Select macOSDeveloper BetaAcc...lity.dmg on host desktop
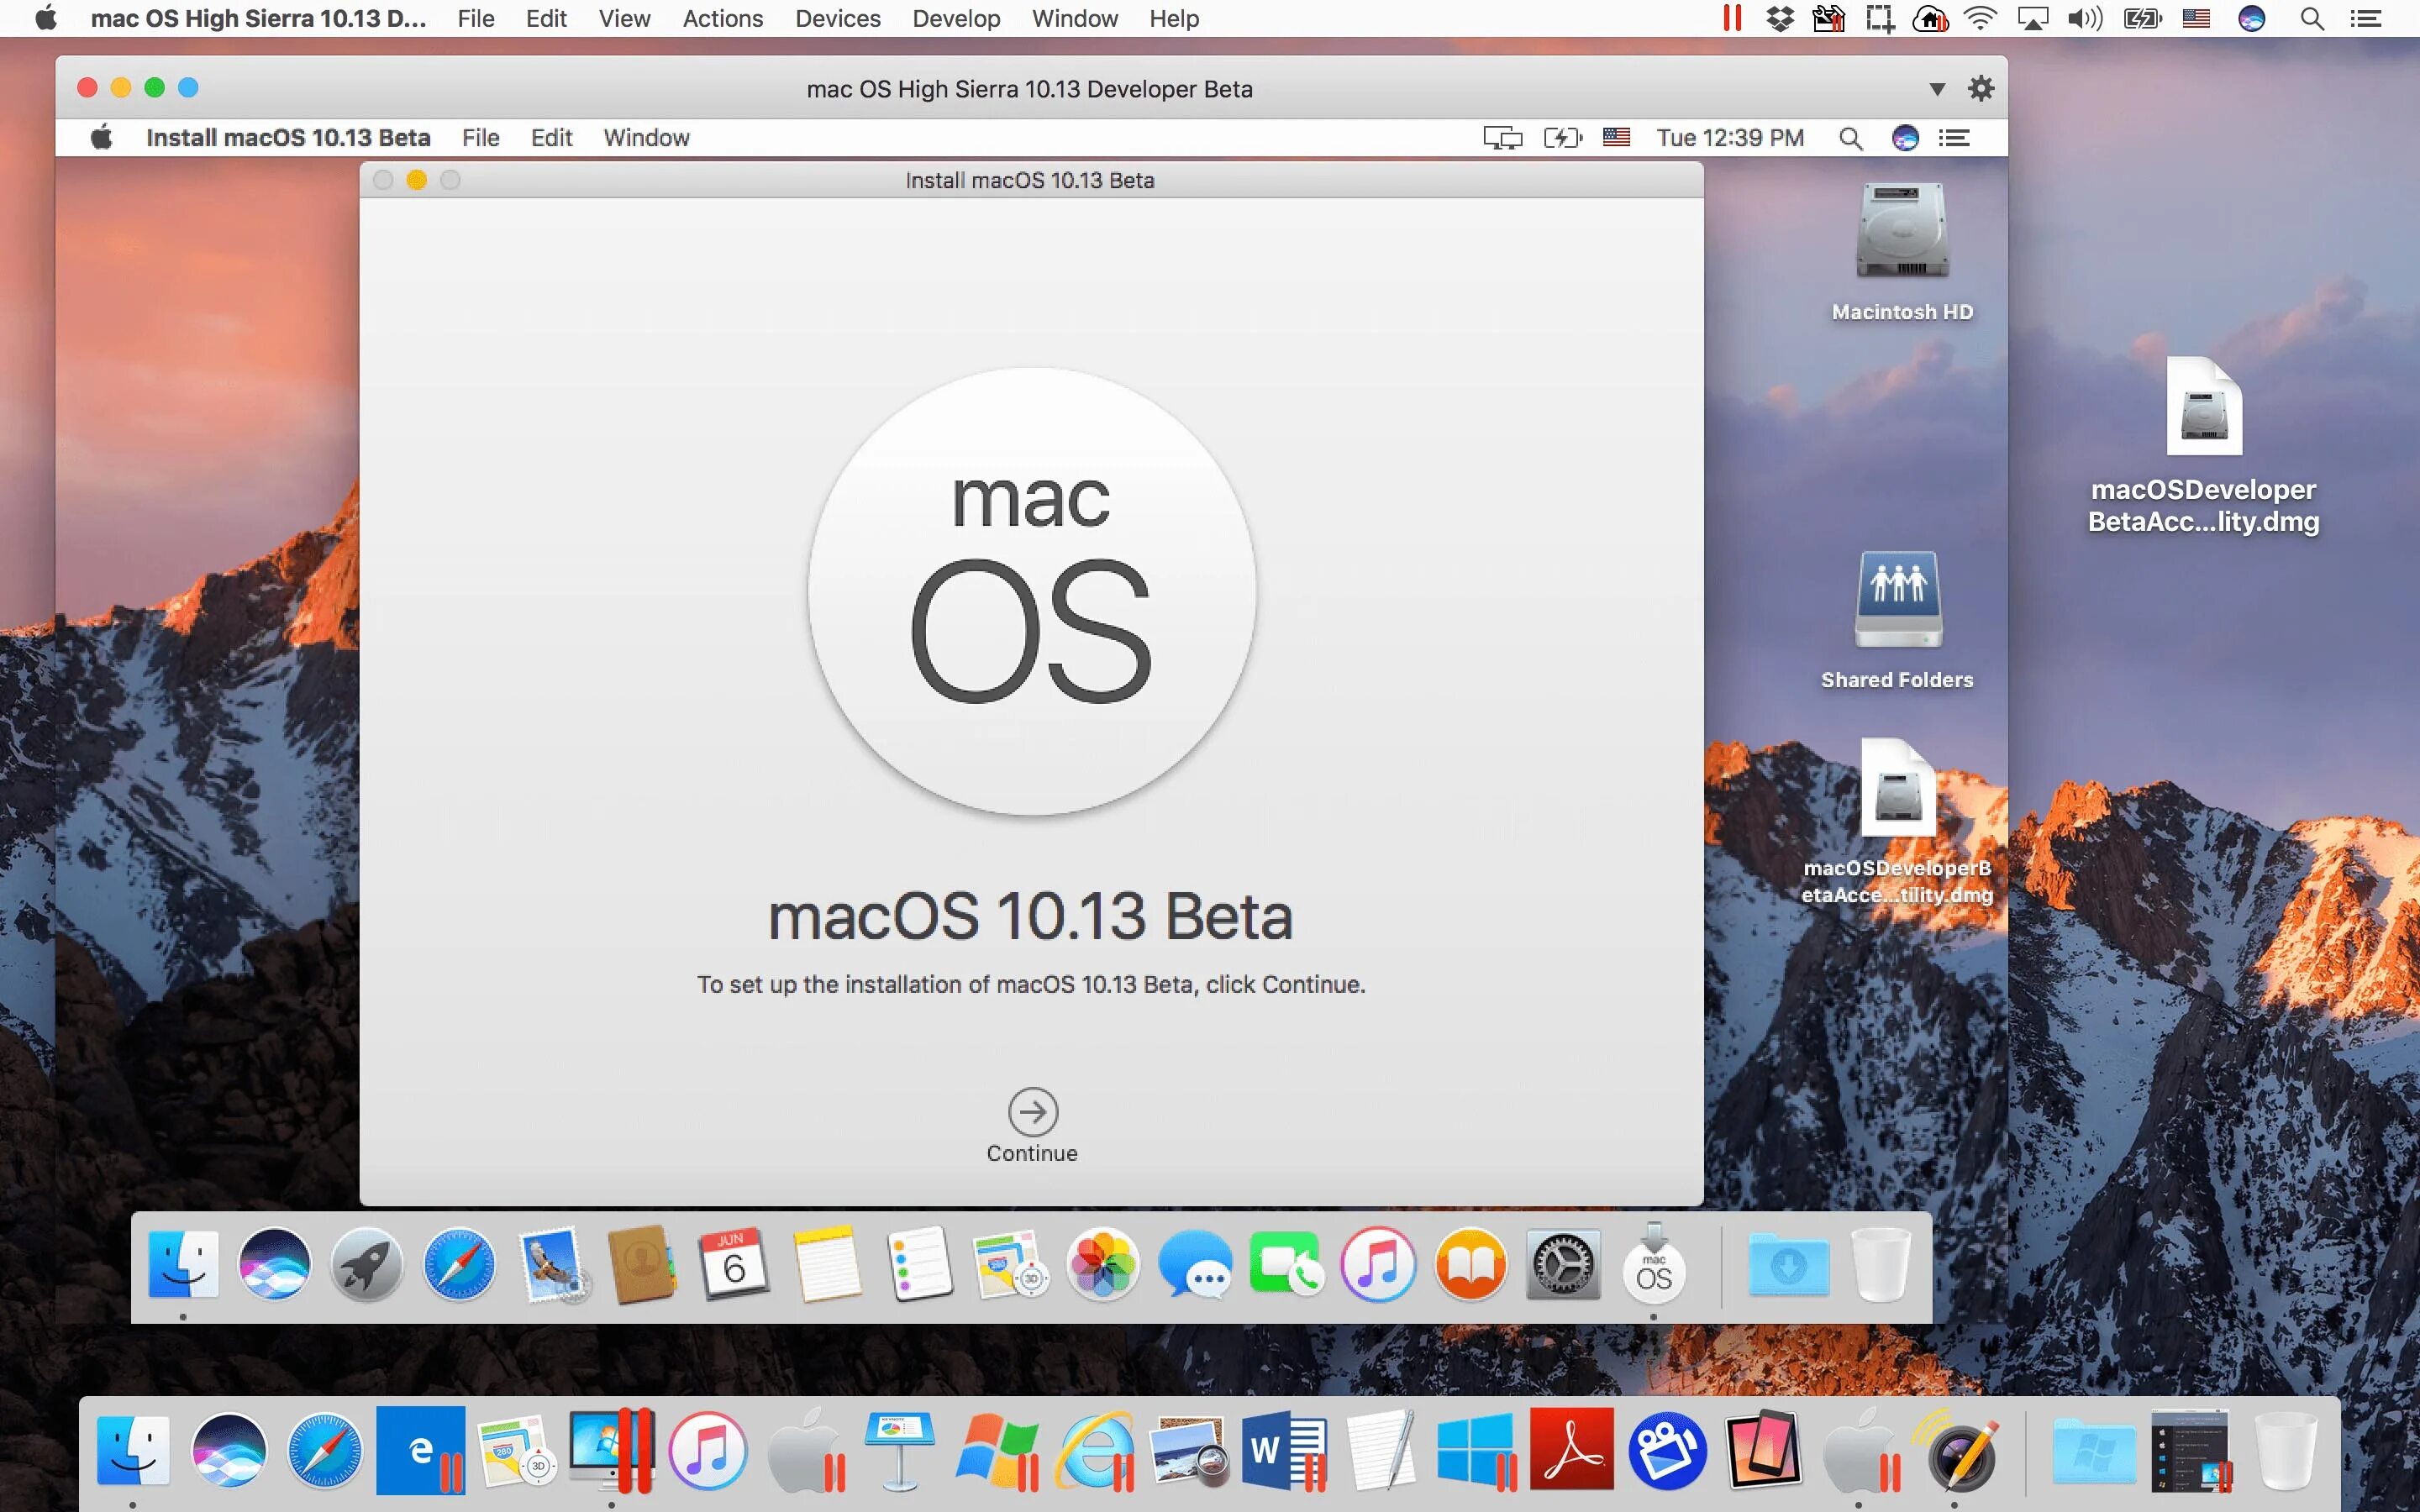The height and width of the screenshot is (1512, 2420). click(2203, 406)
